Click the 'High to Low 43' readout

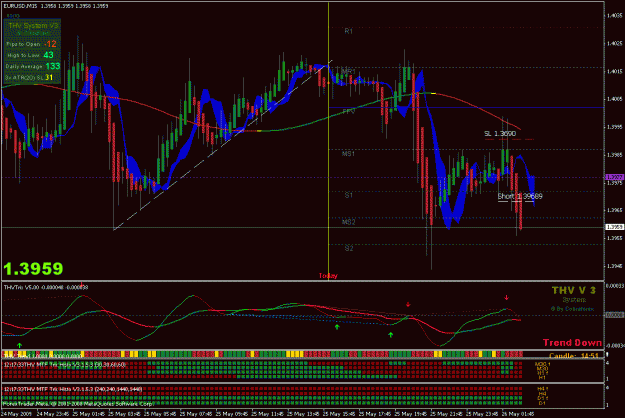pos(30,55)
